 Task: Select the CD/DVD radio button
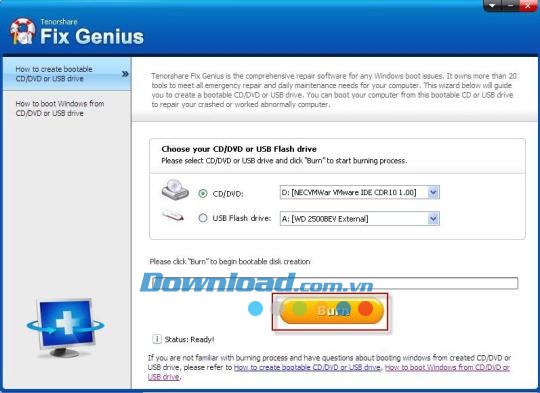[x=203, y=194]
